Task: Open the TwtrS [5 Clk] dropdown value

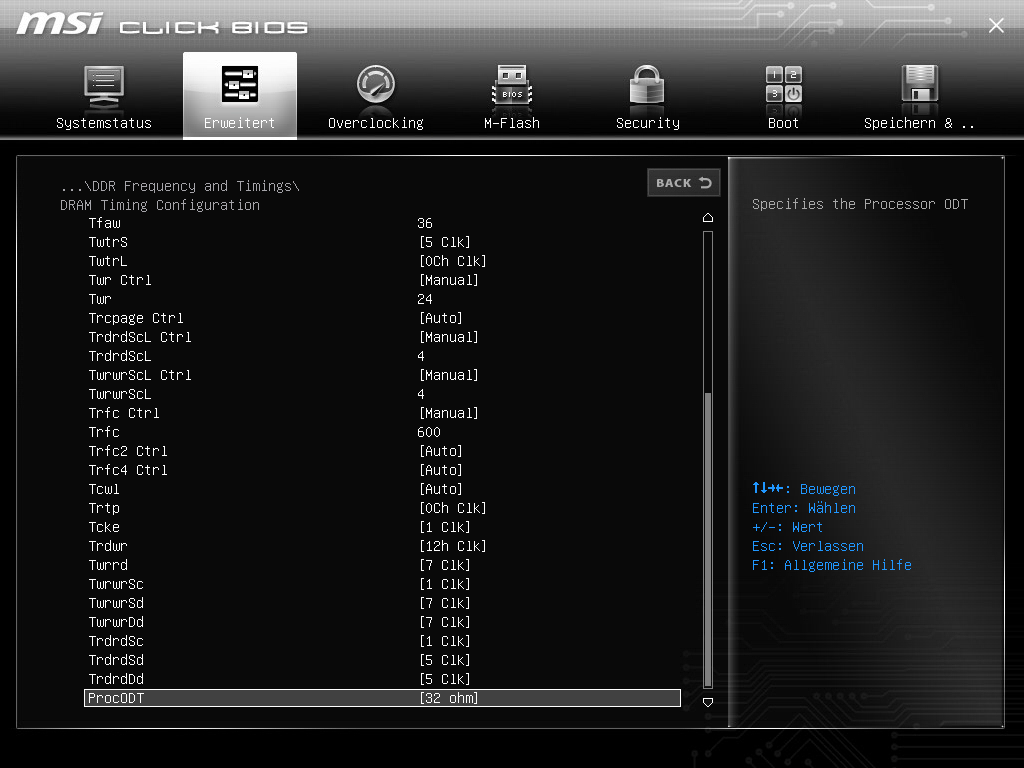Action: pyautogui.click(x=445, y=242)
